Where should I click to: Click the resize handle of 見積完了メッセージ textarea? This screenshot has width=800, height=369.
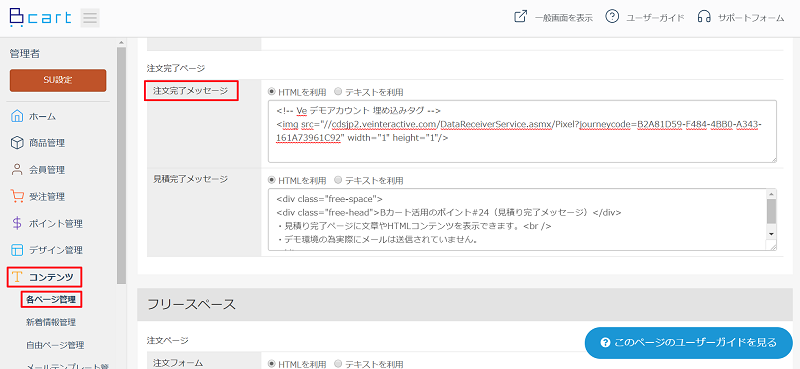coord(773,247)
